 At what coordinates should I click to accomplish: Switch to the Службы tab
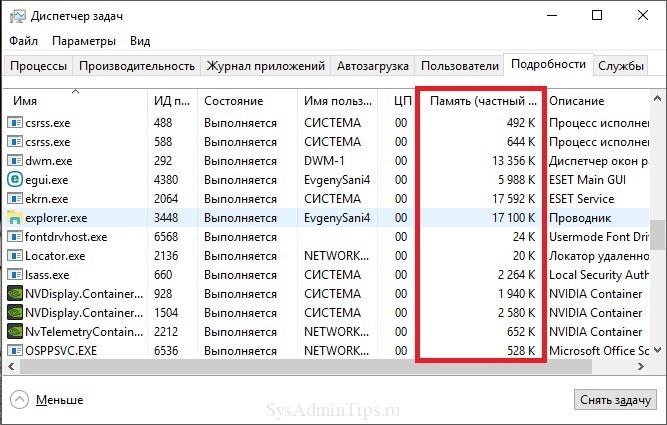[621, 66]
